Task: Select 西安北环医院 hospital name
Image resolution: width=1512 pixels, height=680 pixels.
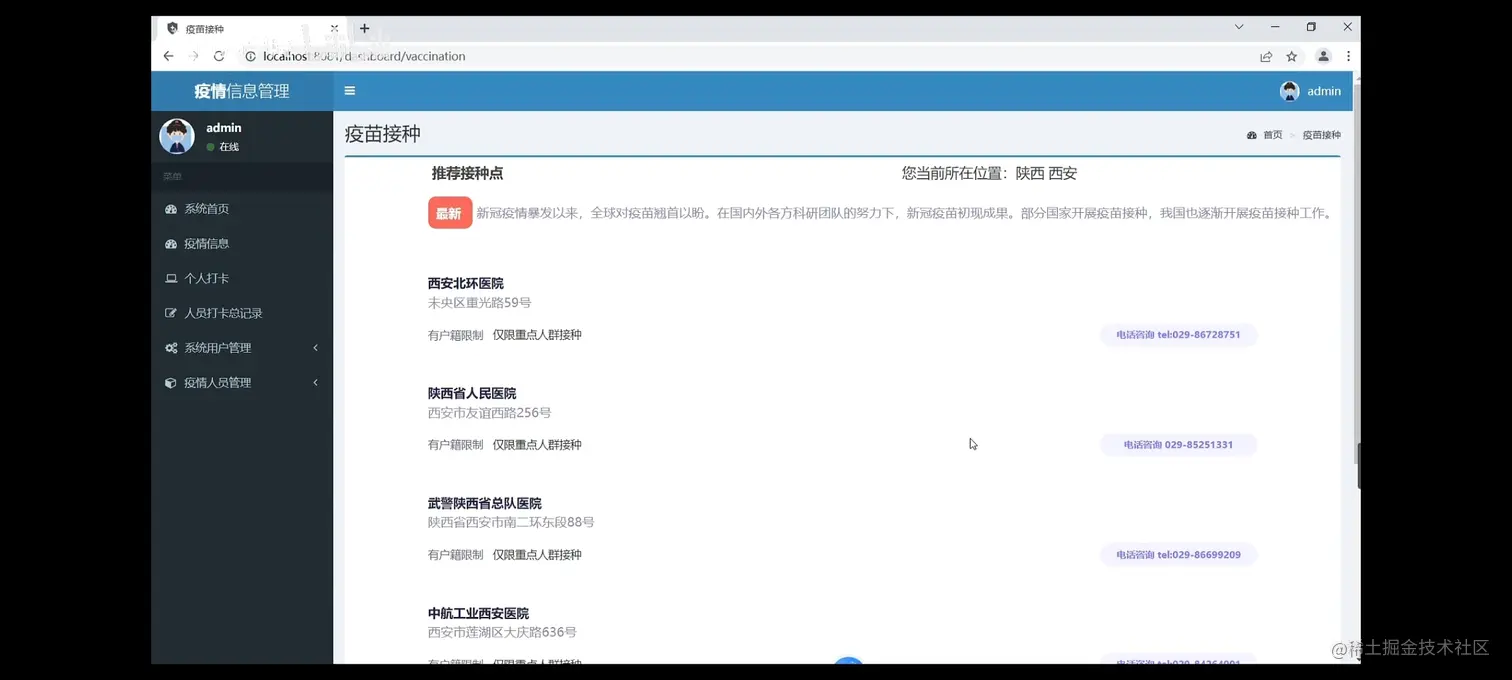Action: [x=466, y=284]
